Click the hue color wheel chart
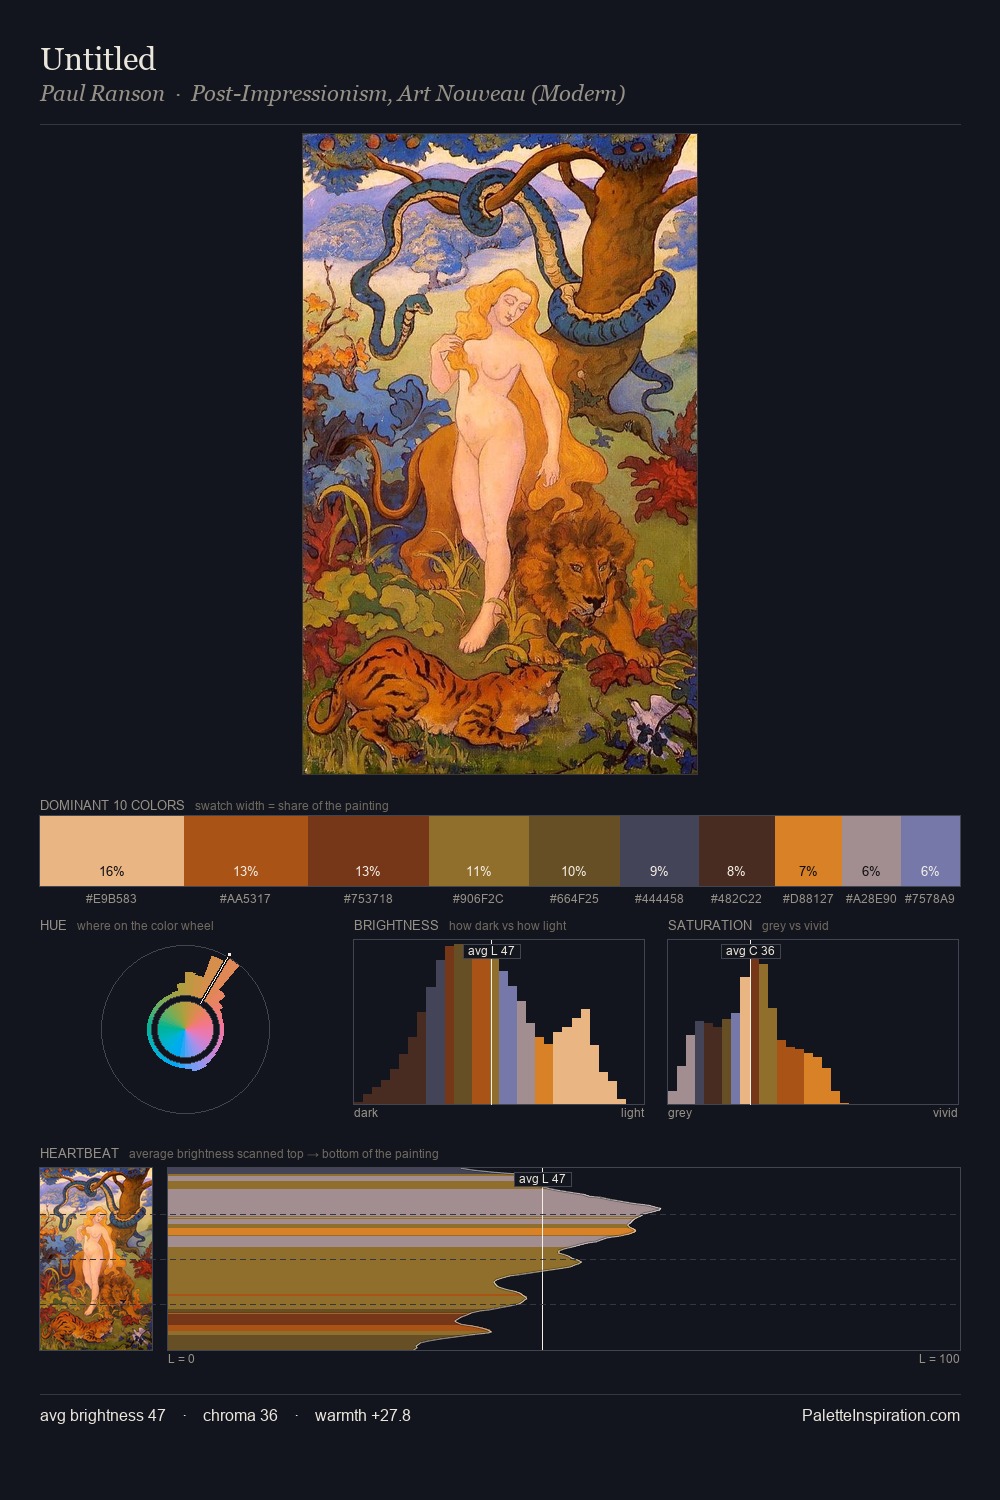The image size is (1000, 1500). pos(185,1029)
